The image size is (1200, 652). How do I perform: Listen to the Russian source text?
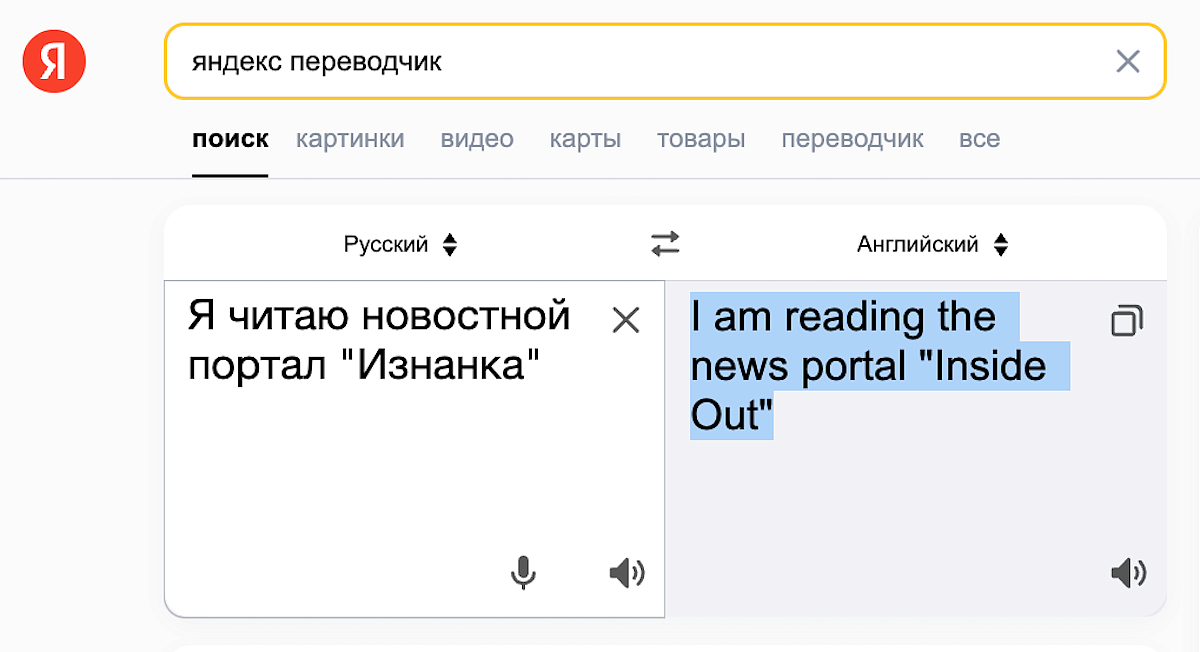[x=627, y=573]
